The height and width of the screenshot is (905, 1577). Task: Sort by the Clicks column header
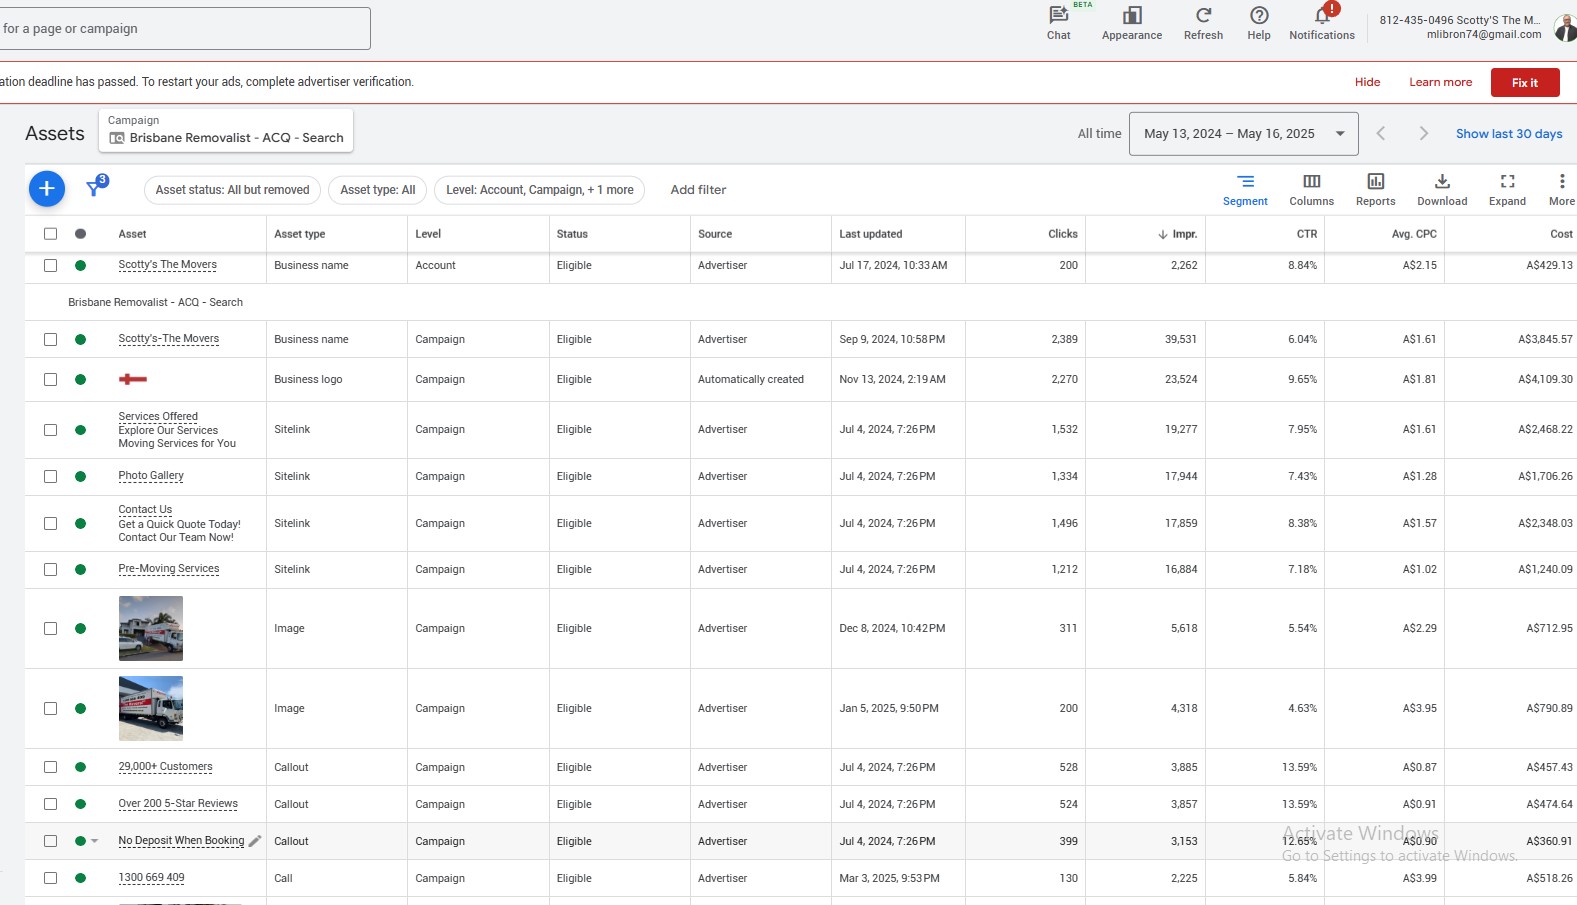1063,234
